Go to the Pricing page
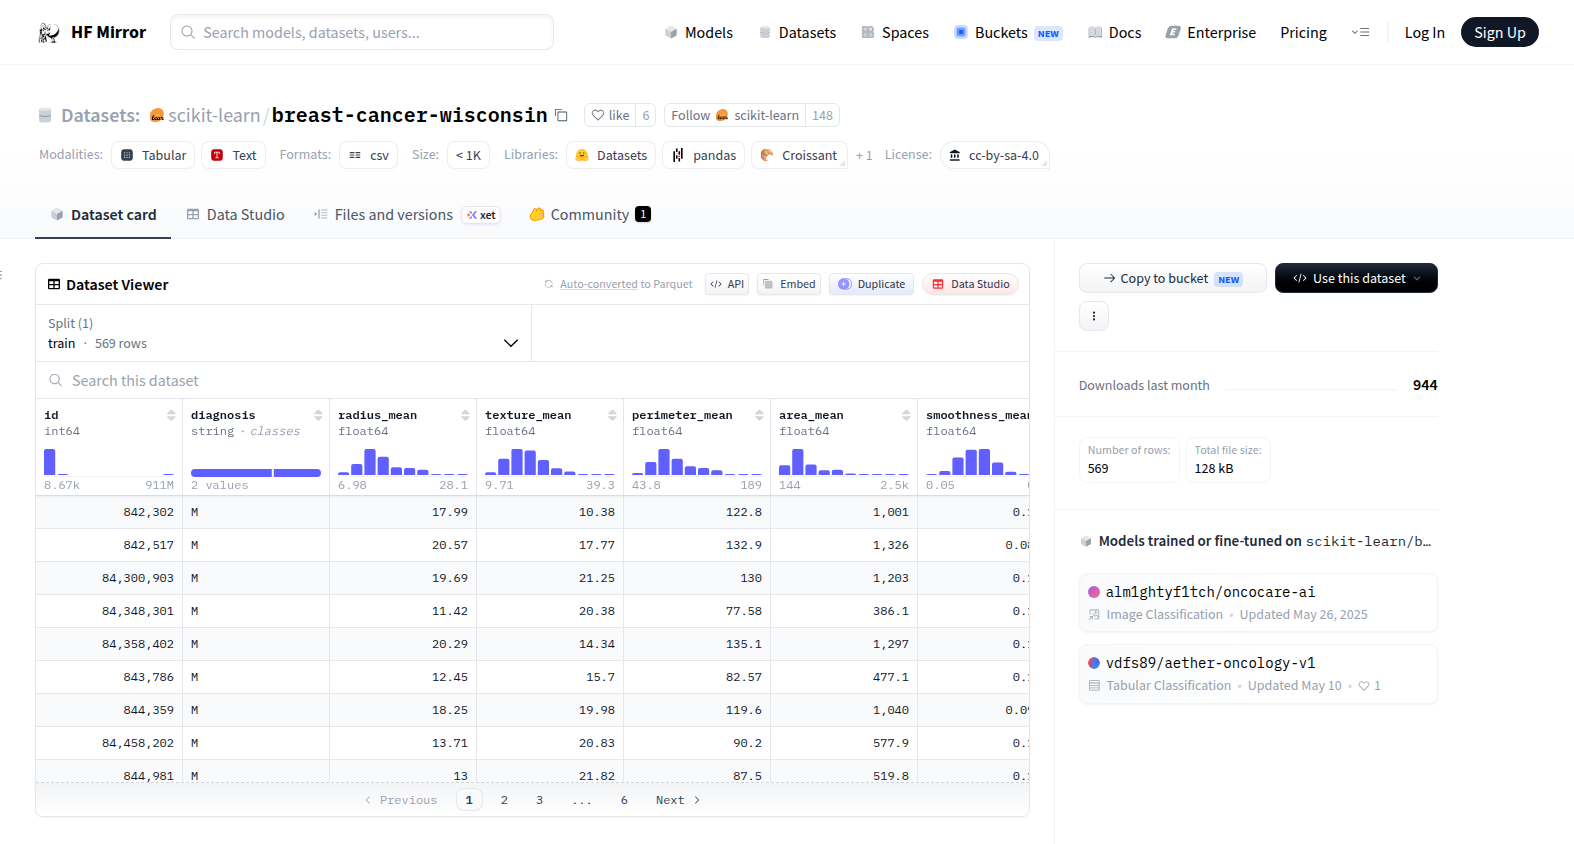This screenshot has height=844, width=1574. (x=1303, y=33)
